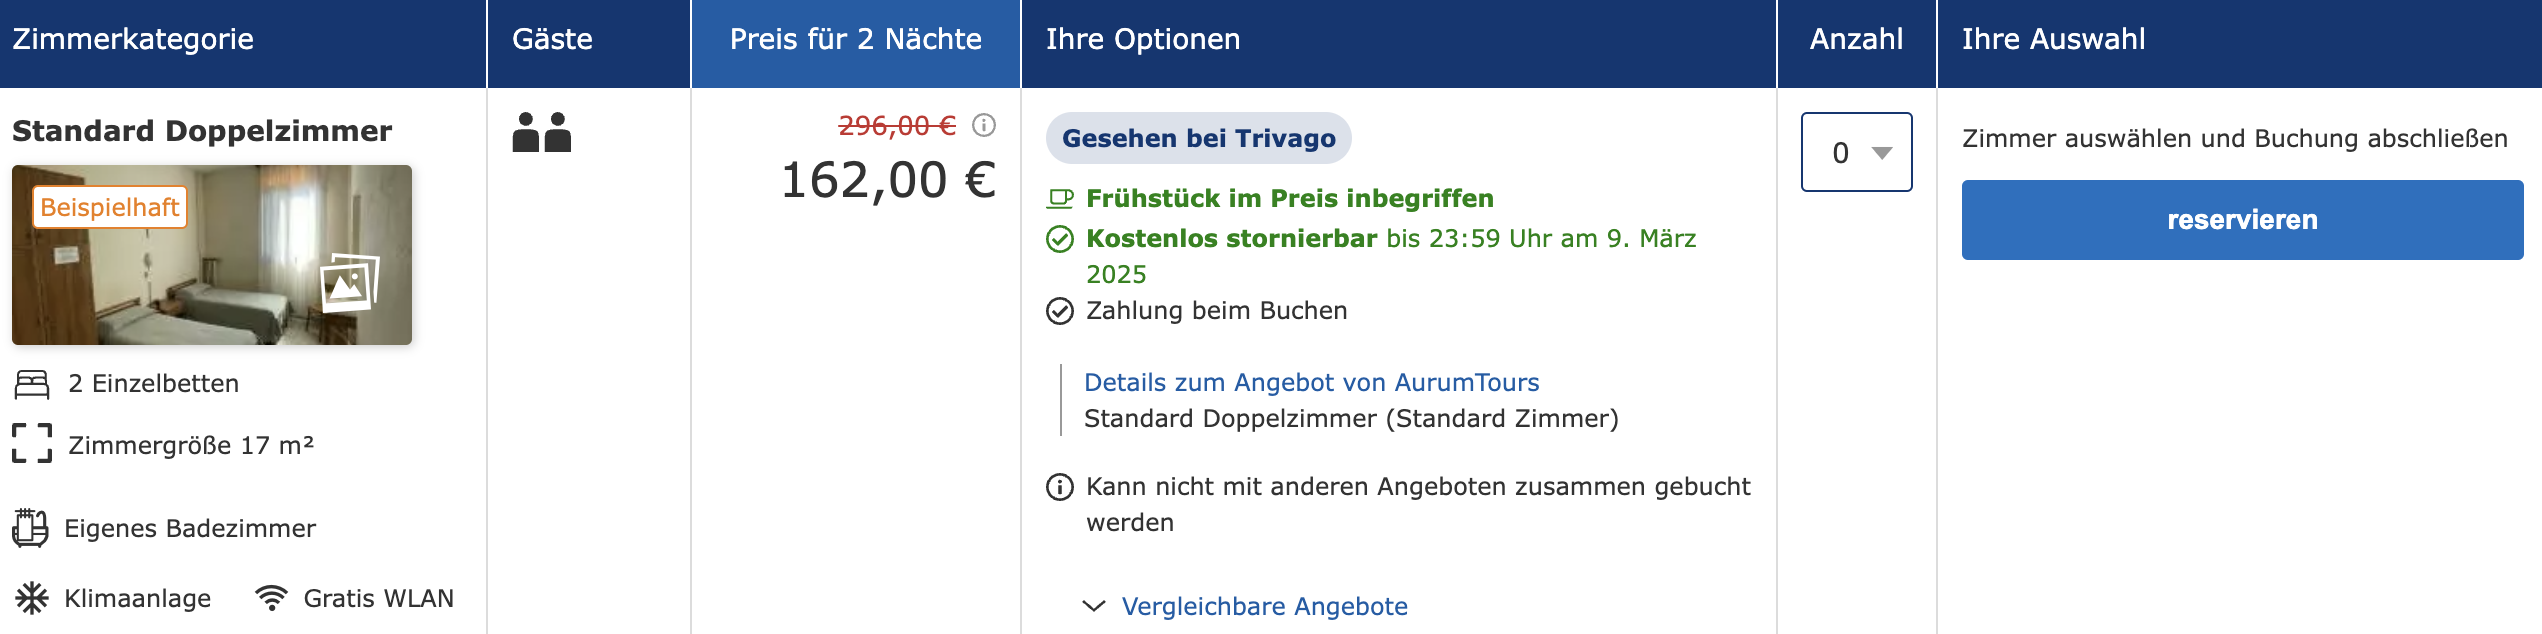Click the snowflake Klimaanlage icon
The width and height of the screenshot is (2542, 634).
coord(32,598)
